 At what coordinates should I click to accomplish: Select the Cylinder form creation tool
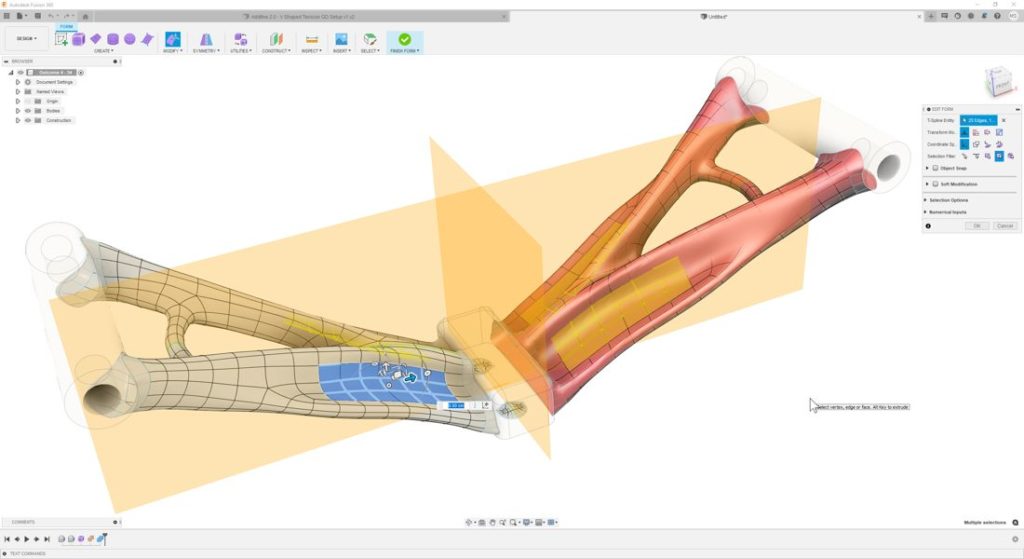pos(113,39)
